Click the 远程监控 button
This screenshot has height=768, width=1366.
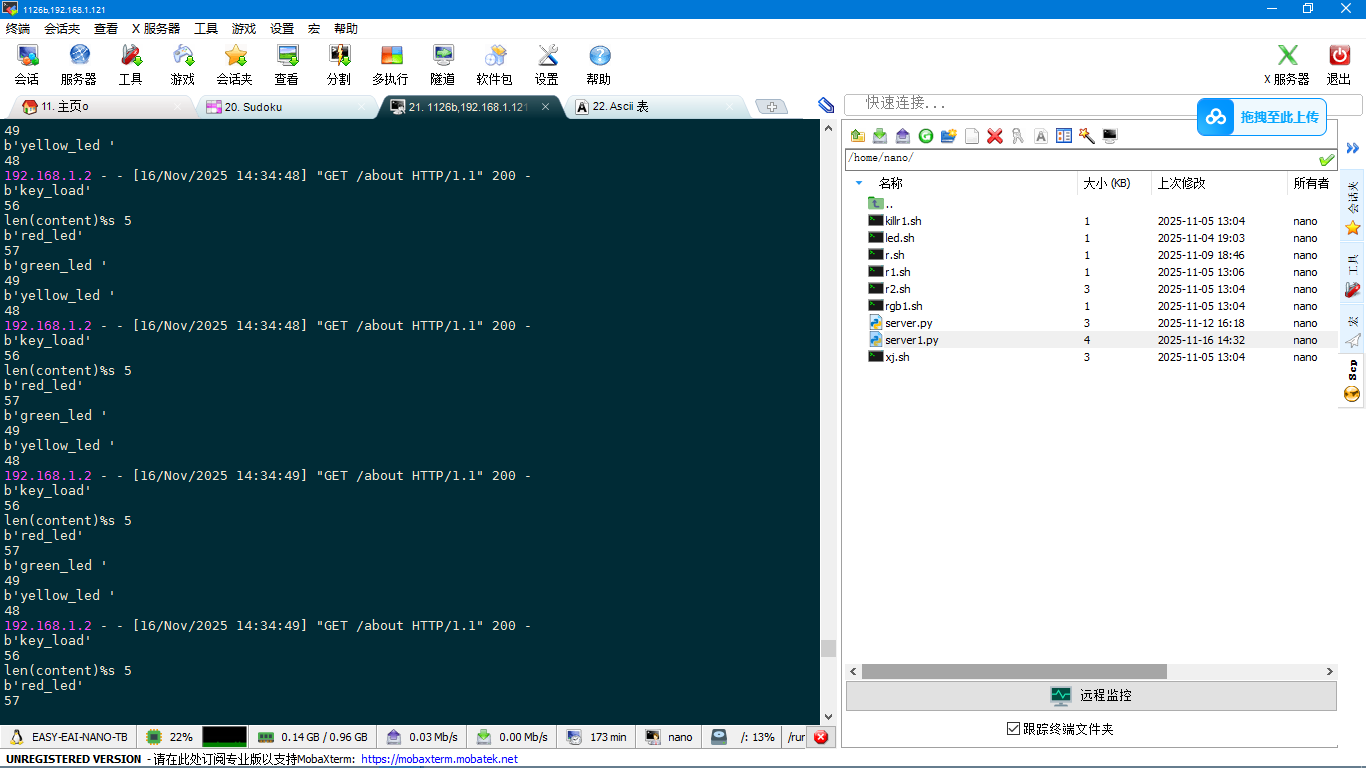(x=1091, y=696)
